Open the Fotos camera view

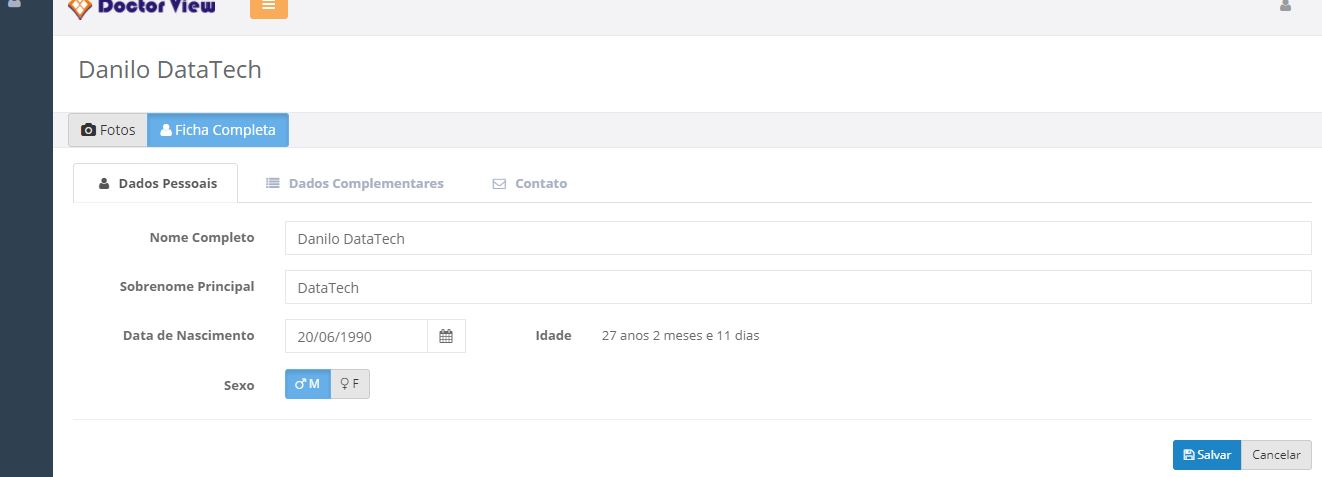pos(108,130)
